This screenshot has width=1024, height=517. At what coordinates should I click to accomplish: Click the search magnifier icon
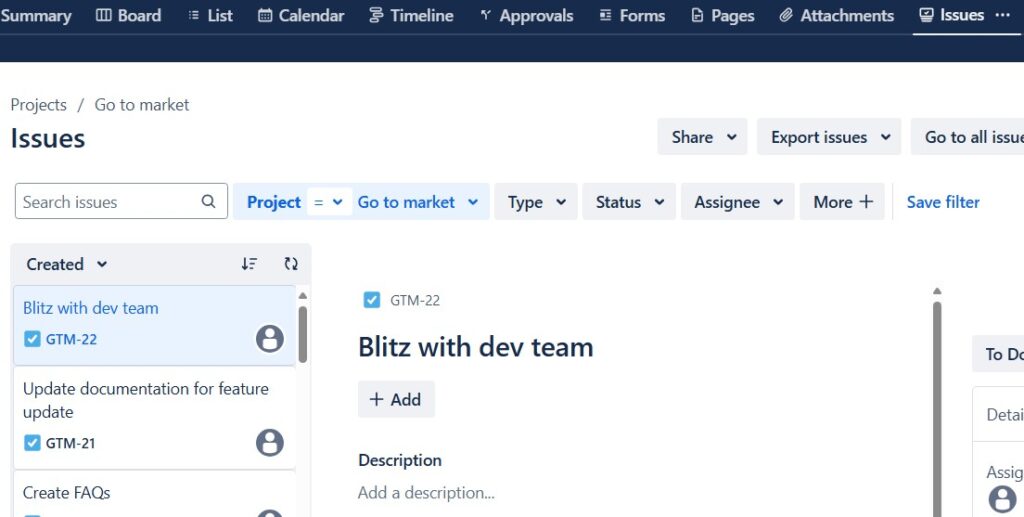[x=208, y=202]
